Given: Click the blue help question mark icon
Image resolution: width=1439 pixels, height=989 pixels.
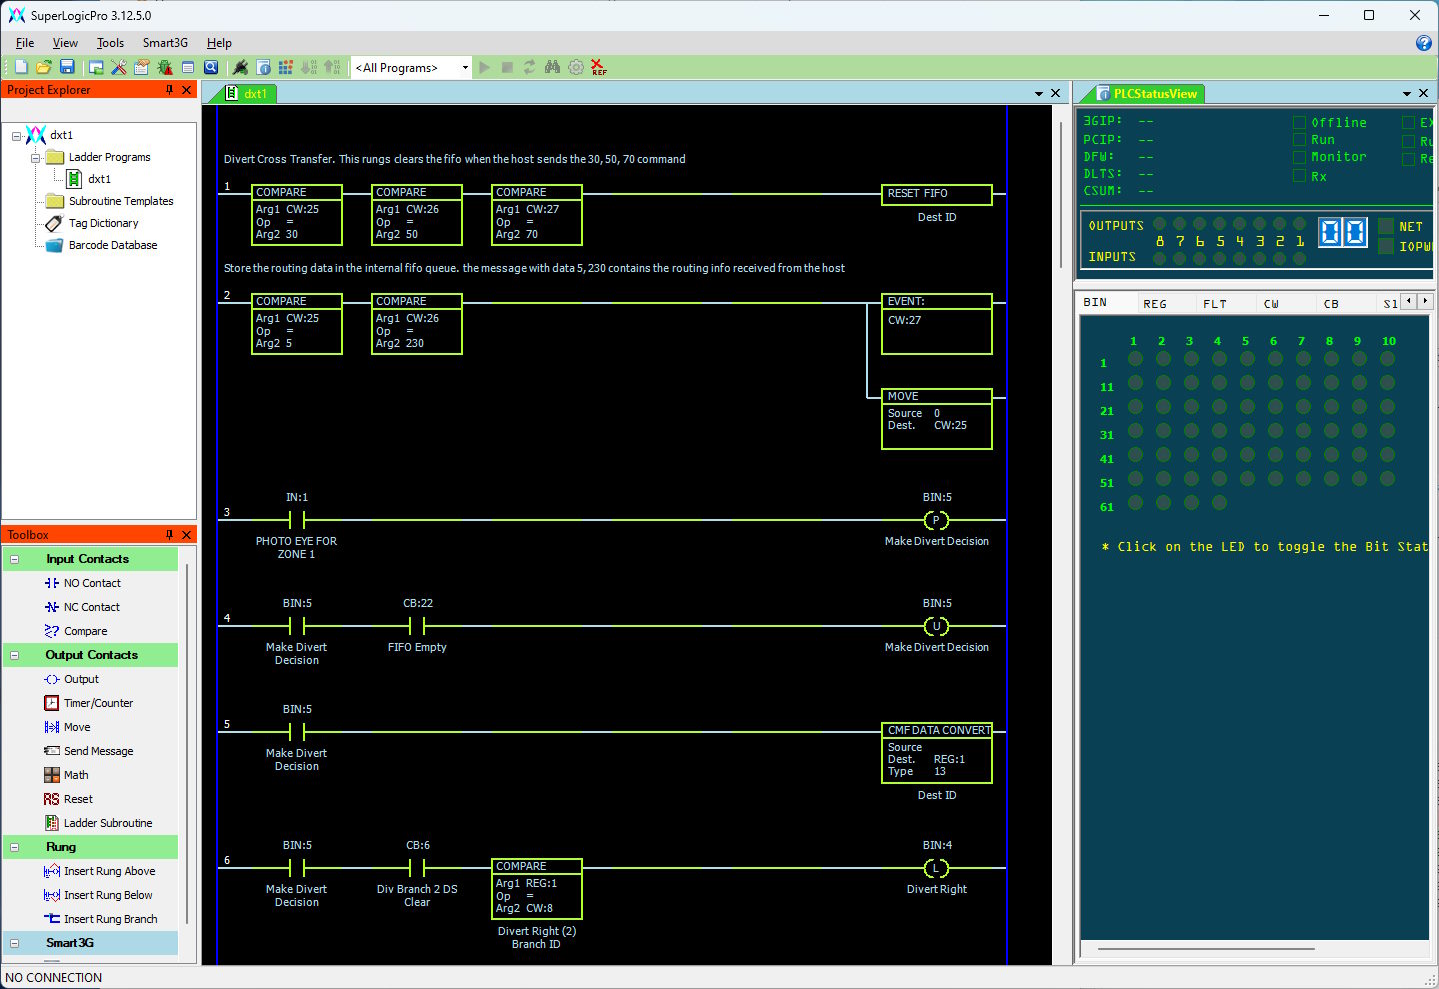Looking at the screenshot, I should [1424, 43].
